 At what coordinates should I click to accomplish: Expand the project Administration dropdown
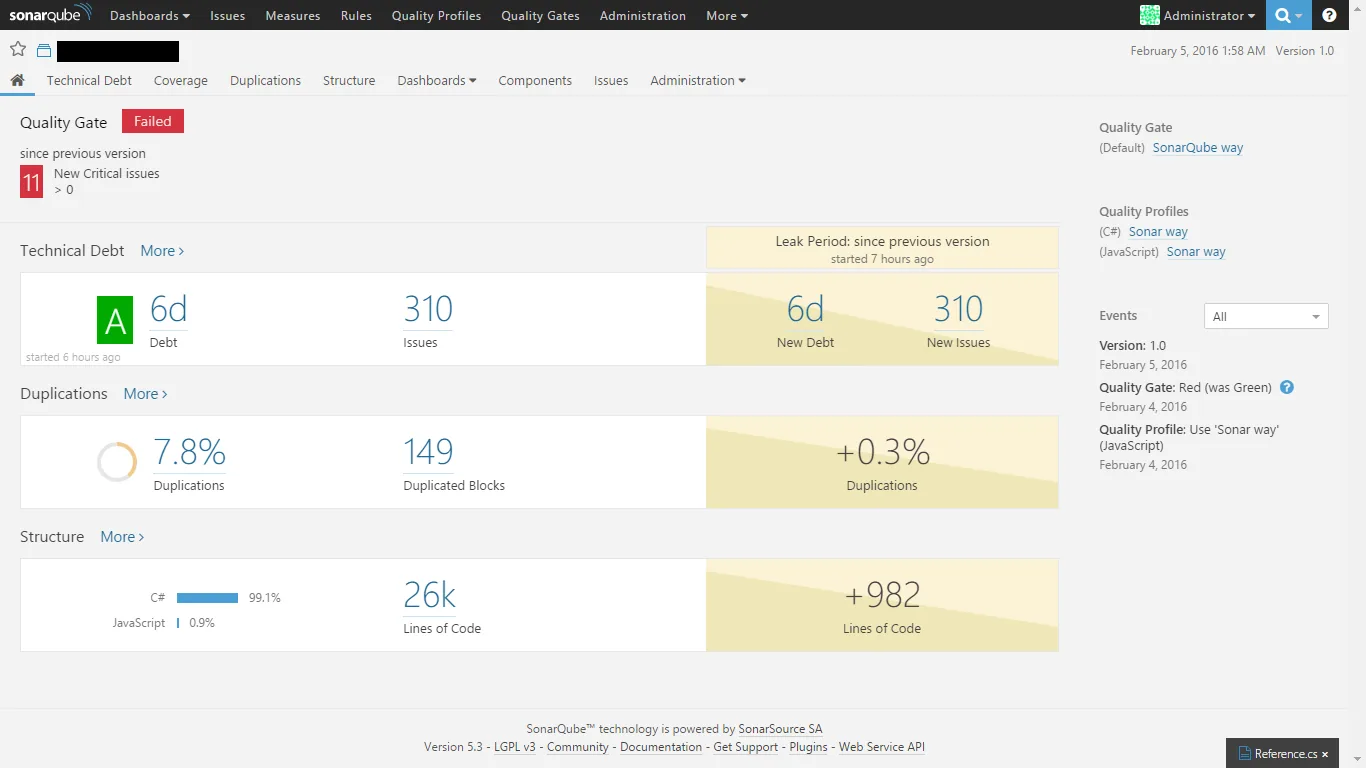tap(698, 80)
